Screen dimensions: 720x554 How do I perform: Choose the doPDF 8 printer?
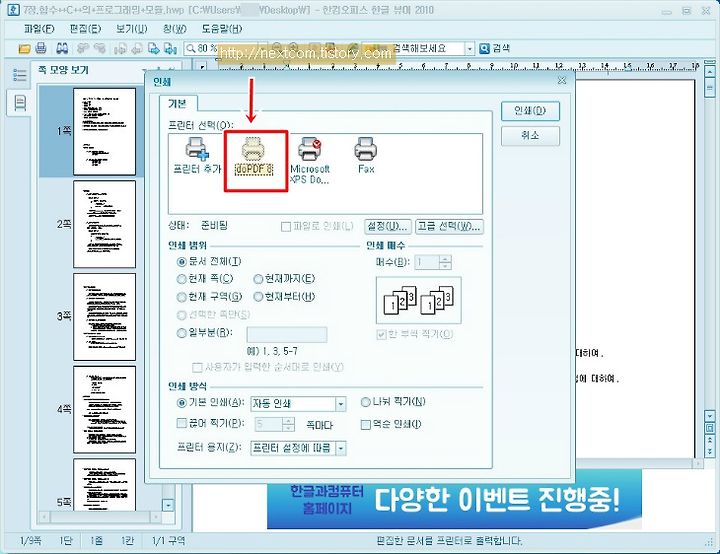point(253,156)
